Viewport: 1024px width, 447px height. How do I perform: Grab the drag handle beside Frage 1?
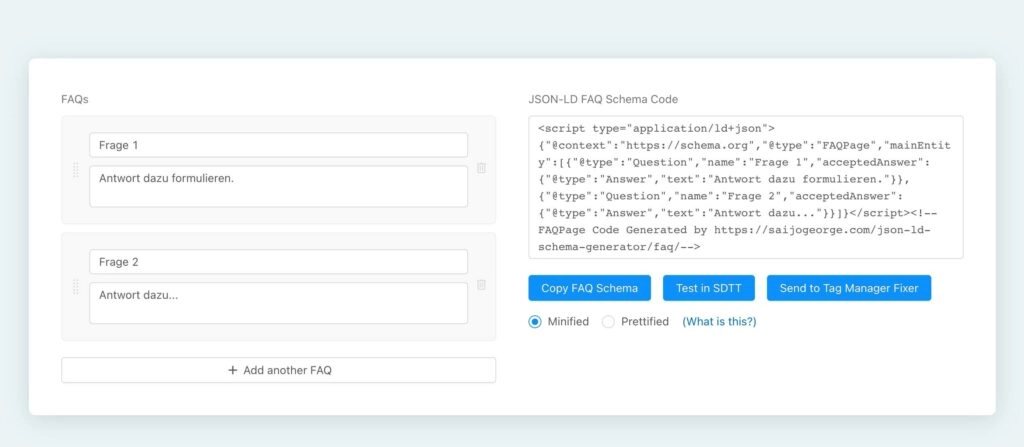click(x=75, y=170)
